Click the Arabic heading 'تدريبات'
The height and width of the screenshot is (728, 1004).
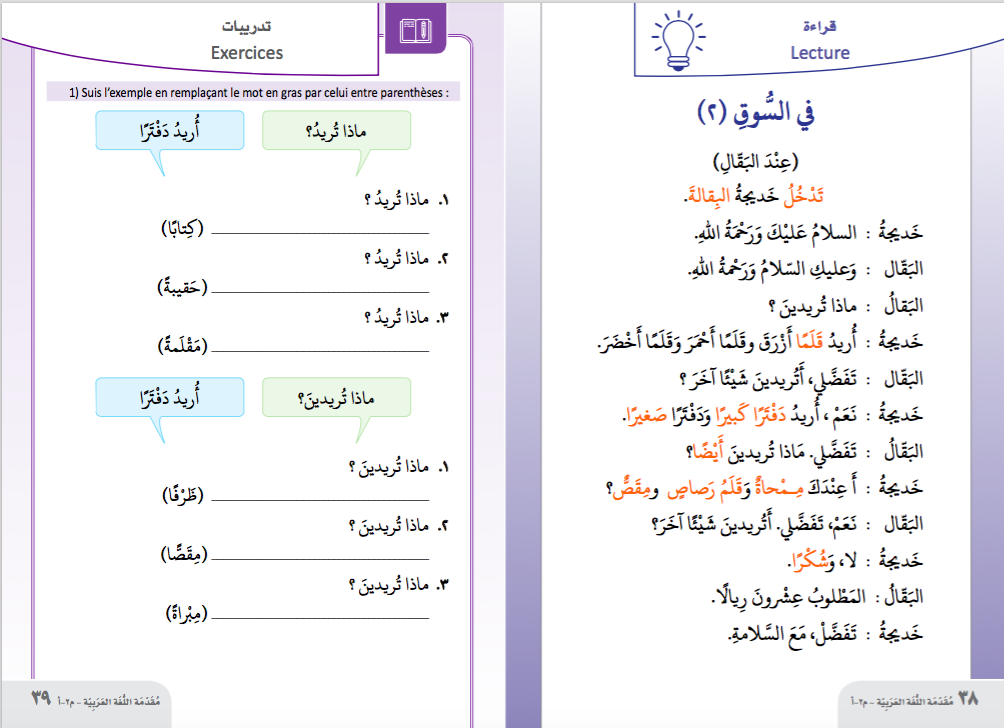tap(247, 26)
